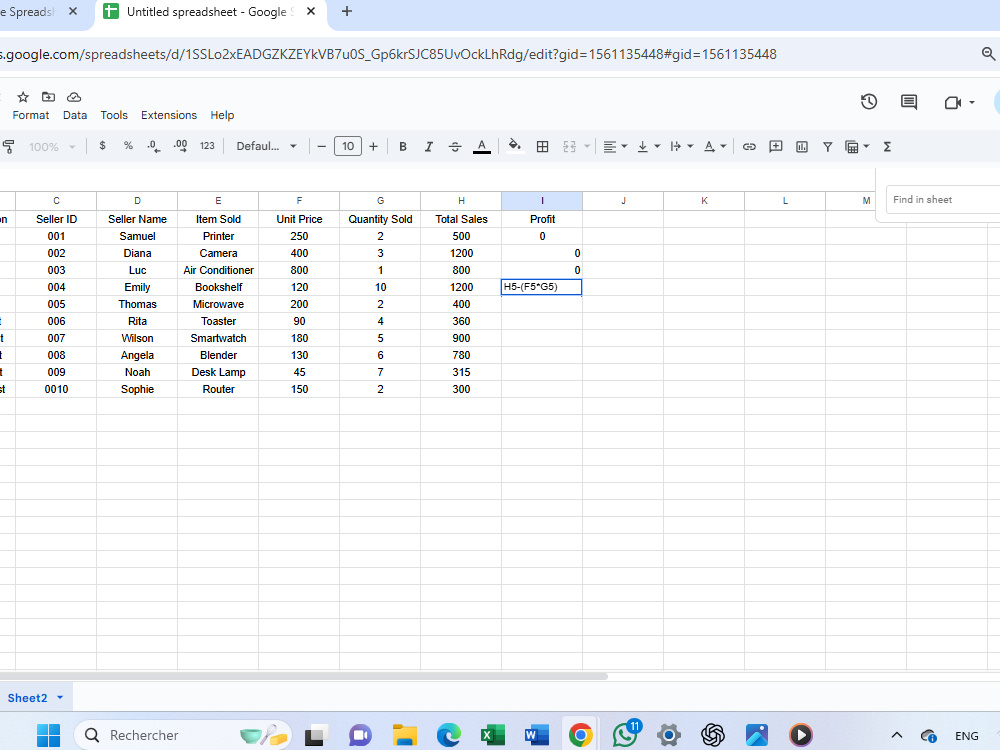1000x750 pixels.
Task: Open the Format menu
Action: click(x=31, y=115)
